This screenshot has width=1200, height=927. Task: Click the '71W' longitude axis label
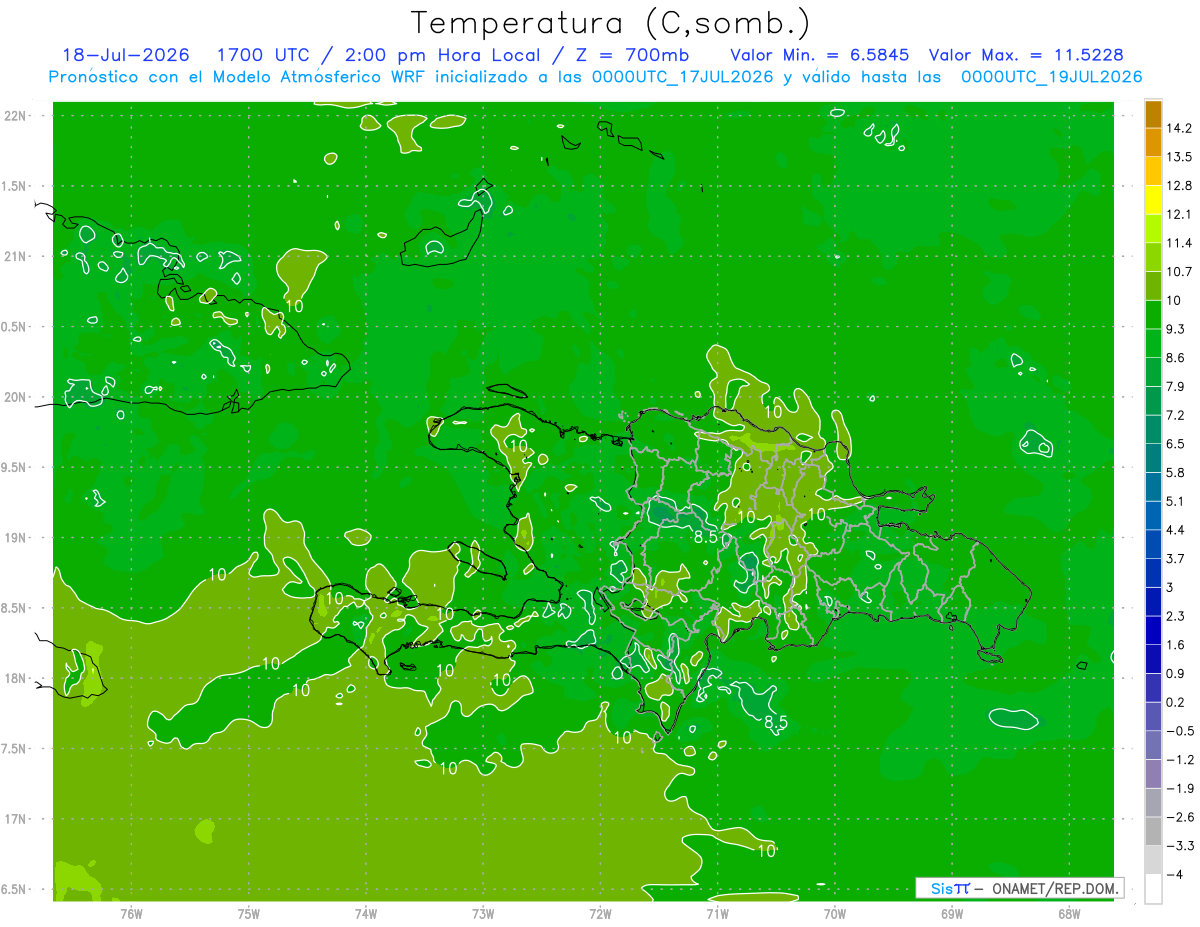(x=717, y=914)
